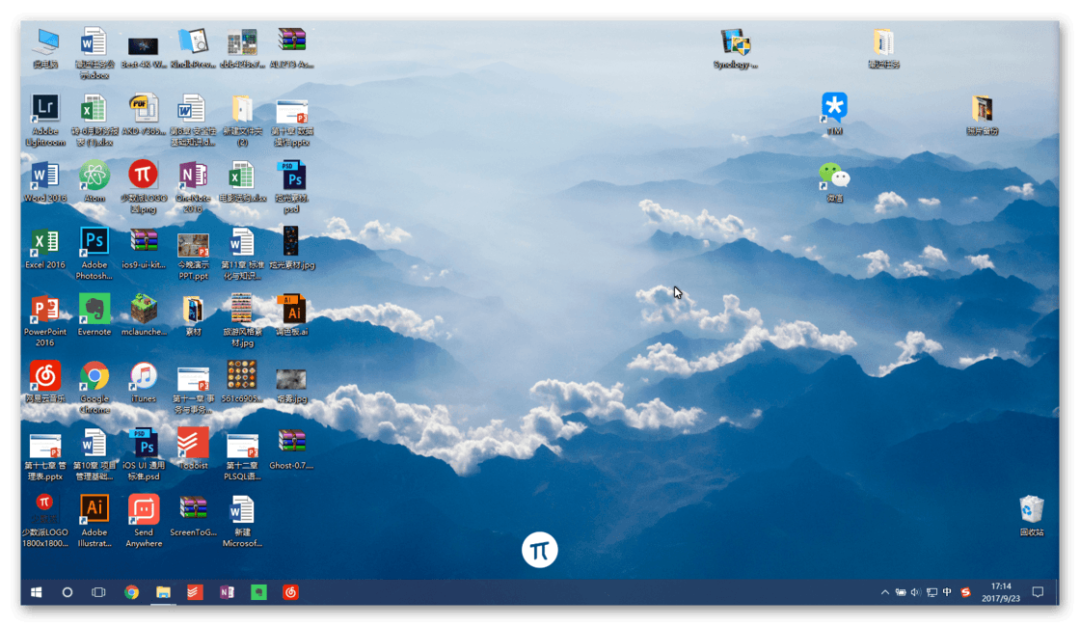
Task: Select the Adobe Illustrator desktop shortcut
Action: [x=94, y=521]
